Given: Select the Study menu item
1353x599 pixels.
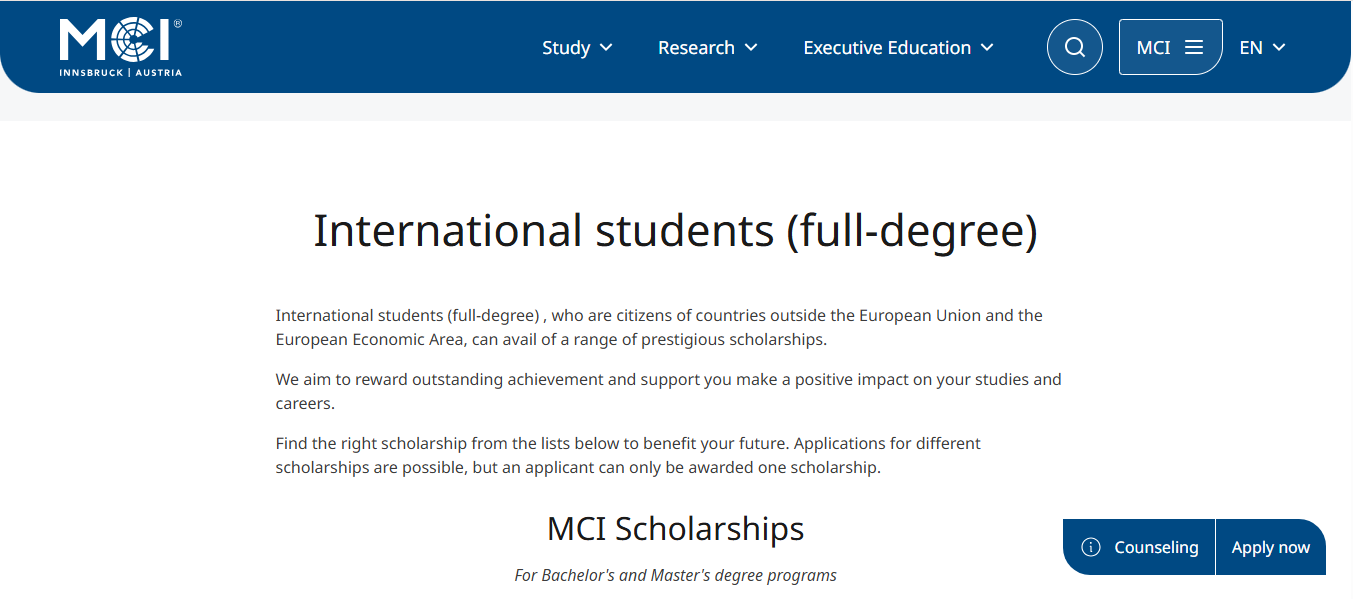Looking at the screenshot, I should (566, 47).
